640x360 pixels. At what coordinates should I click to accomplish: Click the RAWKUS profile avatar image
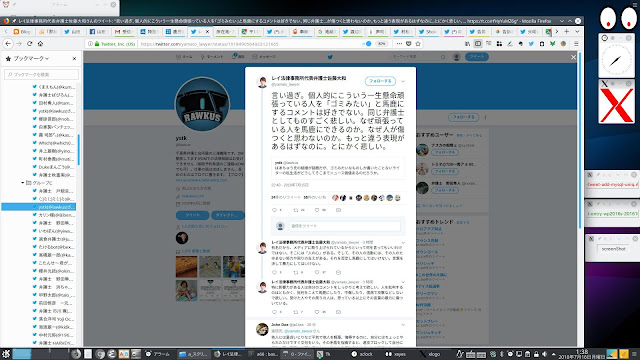click(202, 104)
